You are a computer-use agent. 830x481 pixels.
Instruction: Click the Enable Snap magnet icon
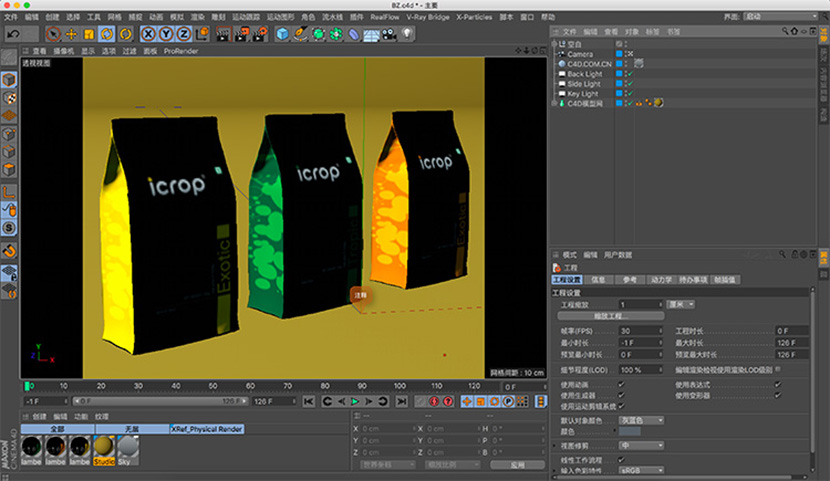[x=9, y=250]
